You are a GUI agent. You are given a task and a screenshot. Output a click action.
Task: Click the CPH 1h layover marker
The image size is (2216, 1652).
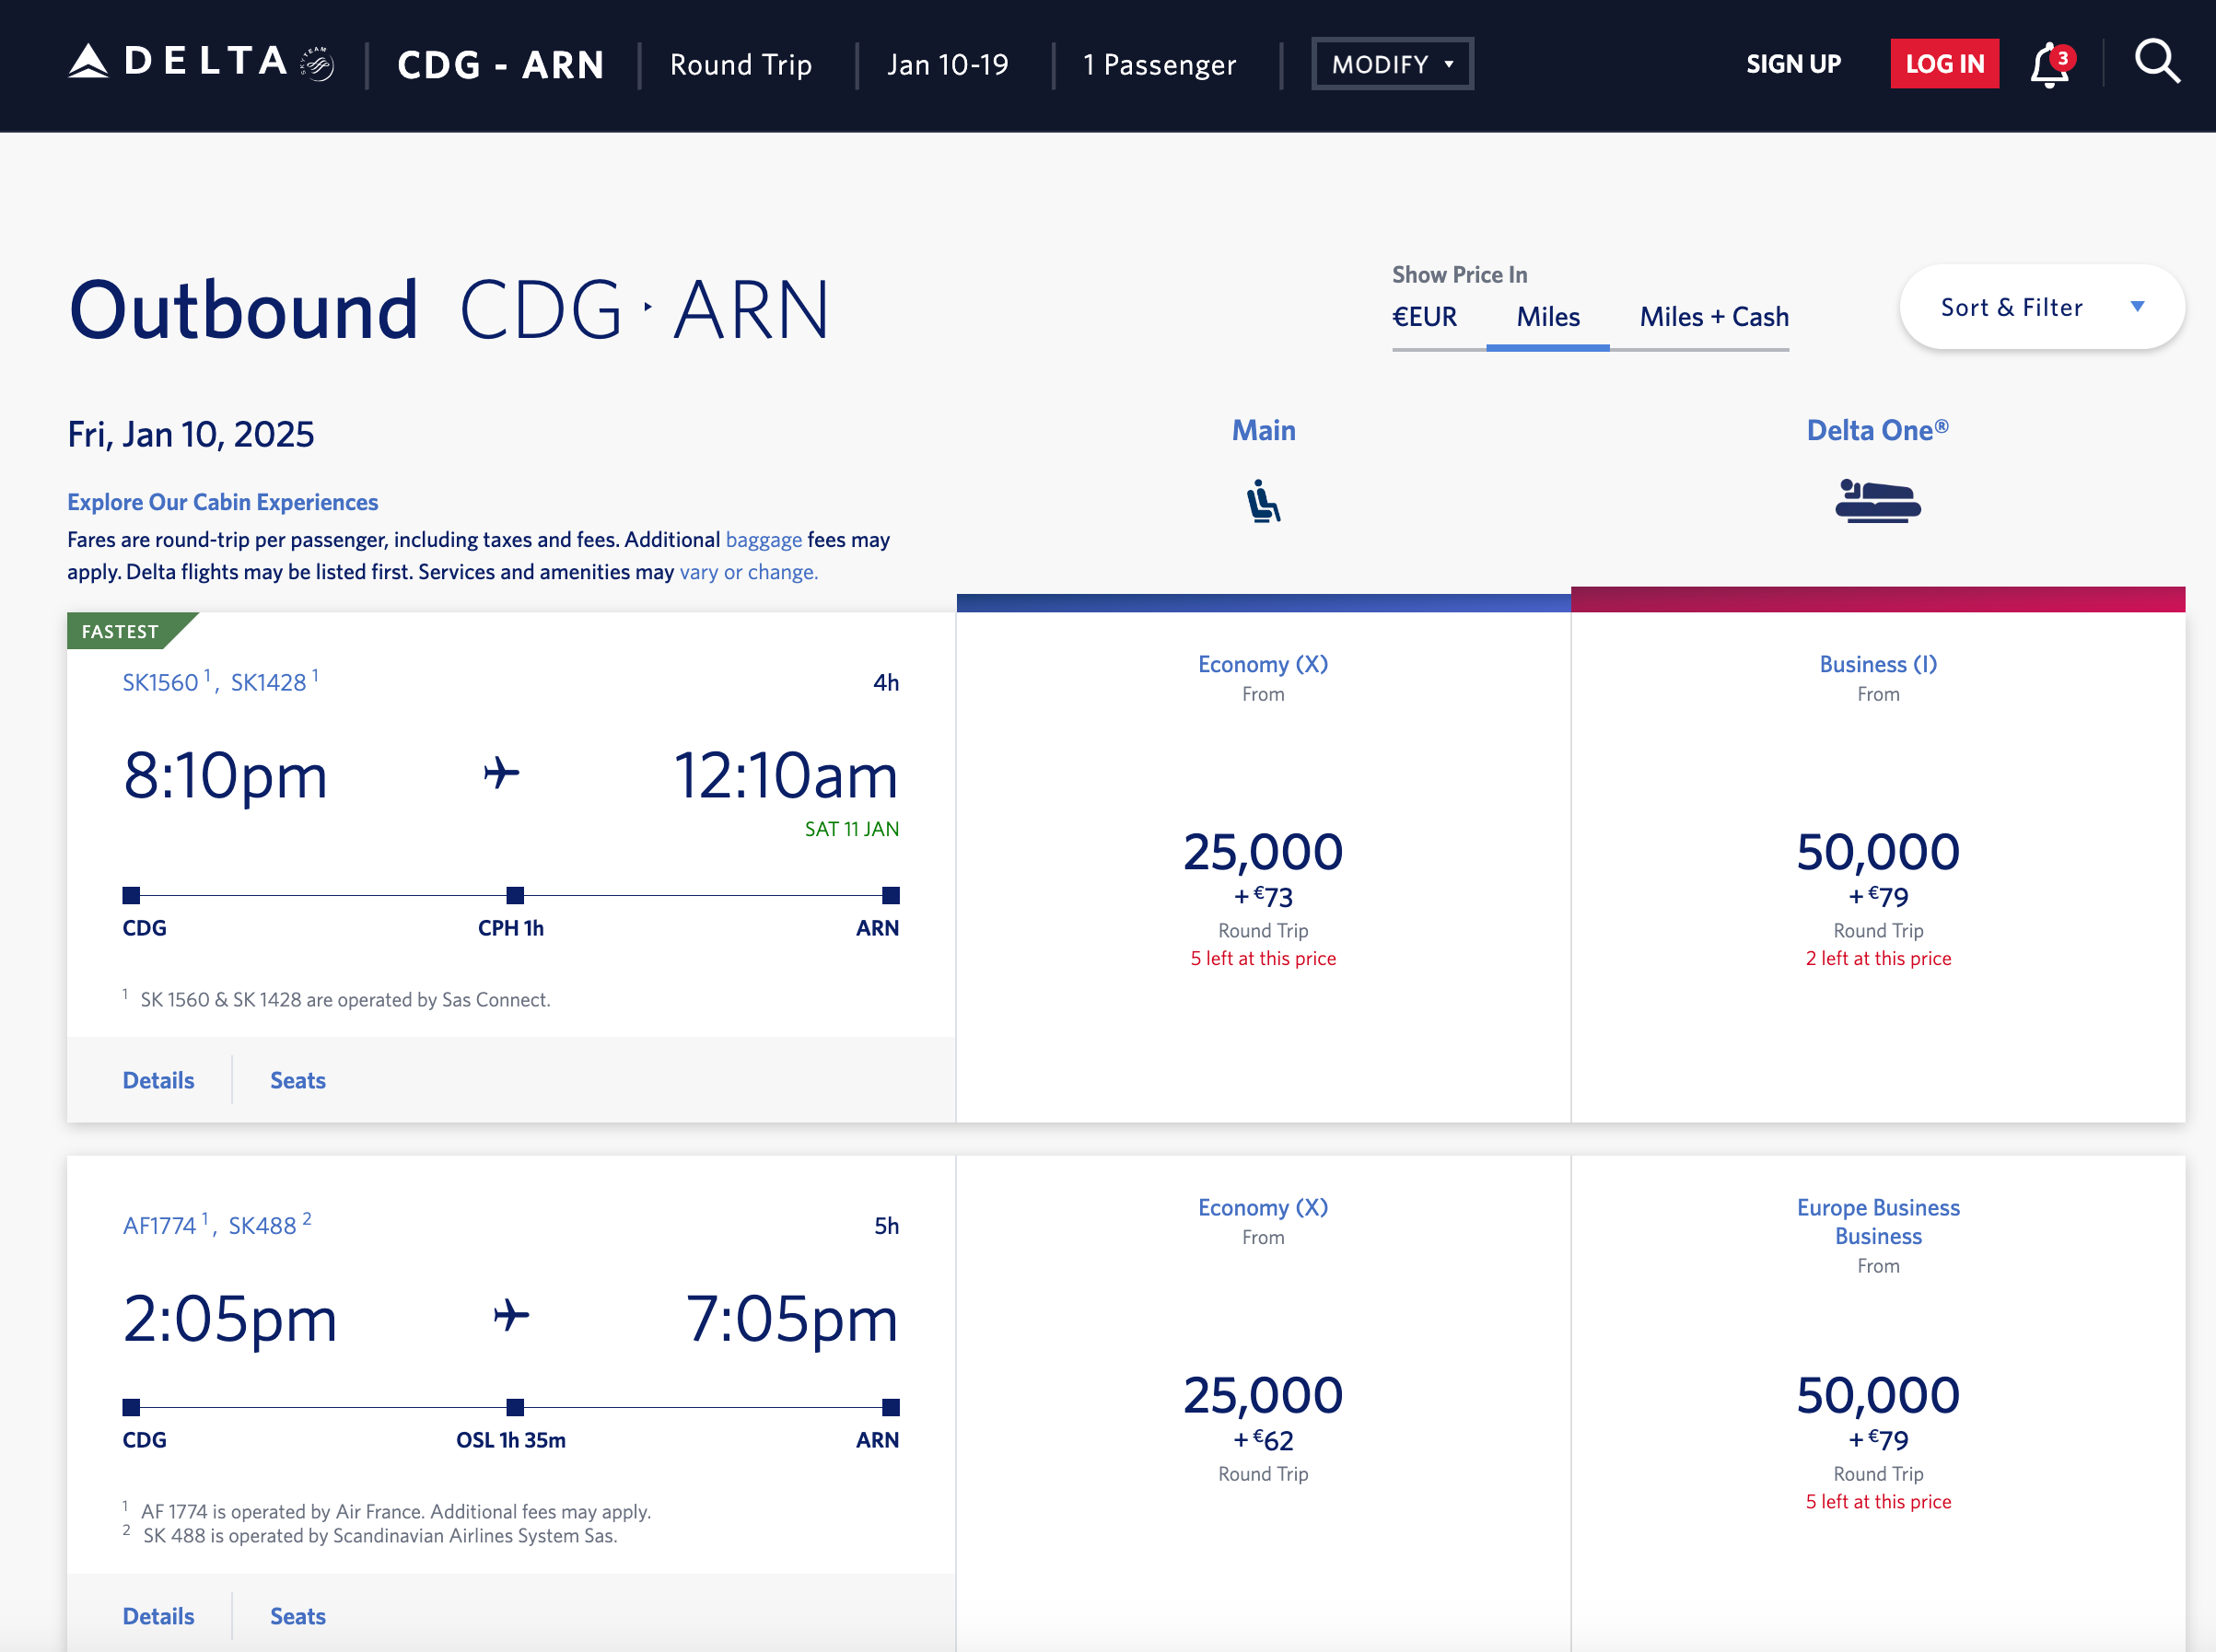coord(514,895)
